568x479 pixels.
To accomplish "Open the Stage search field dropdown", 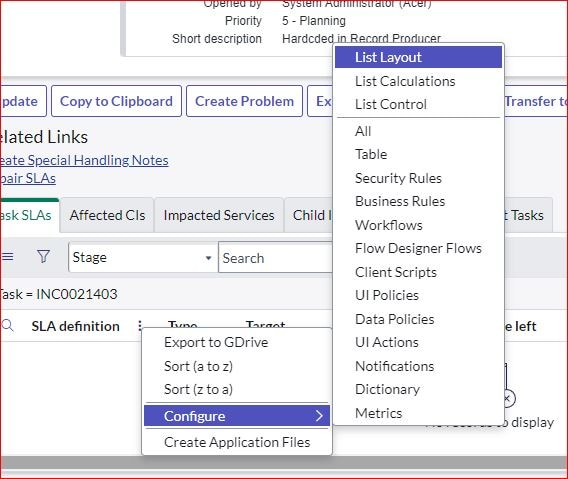I will 143,257.
